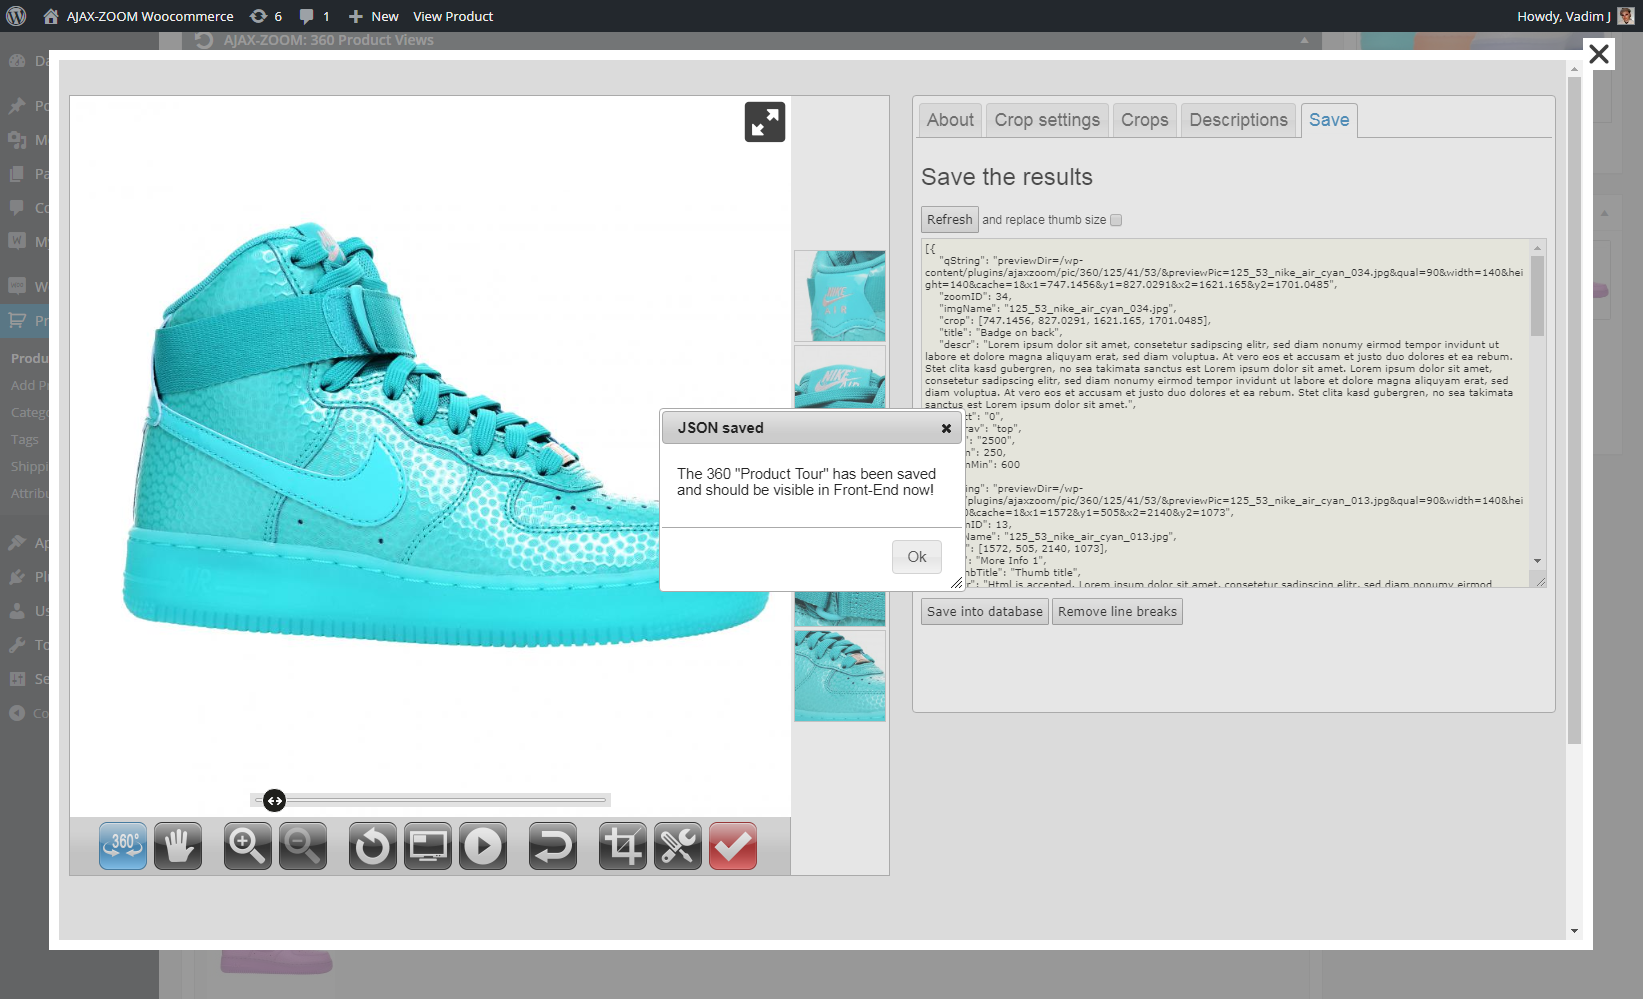Open the Crops tab
The height and width of the screenshot is (999, 1643).
click(x=1144, y=120)
